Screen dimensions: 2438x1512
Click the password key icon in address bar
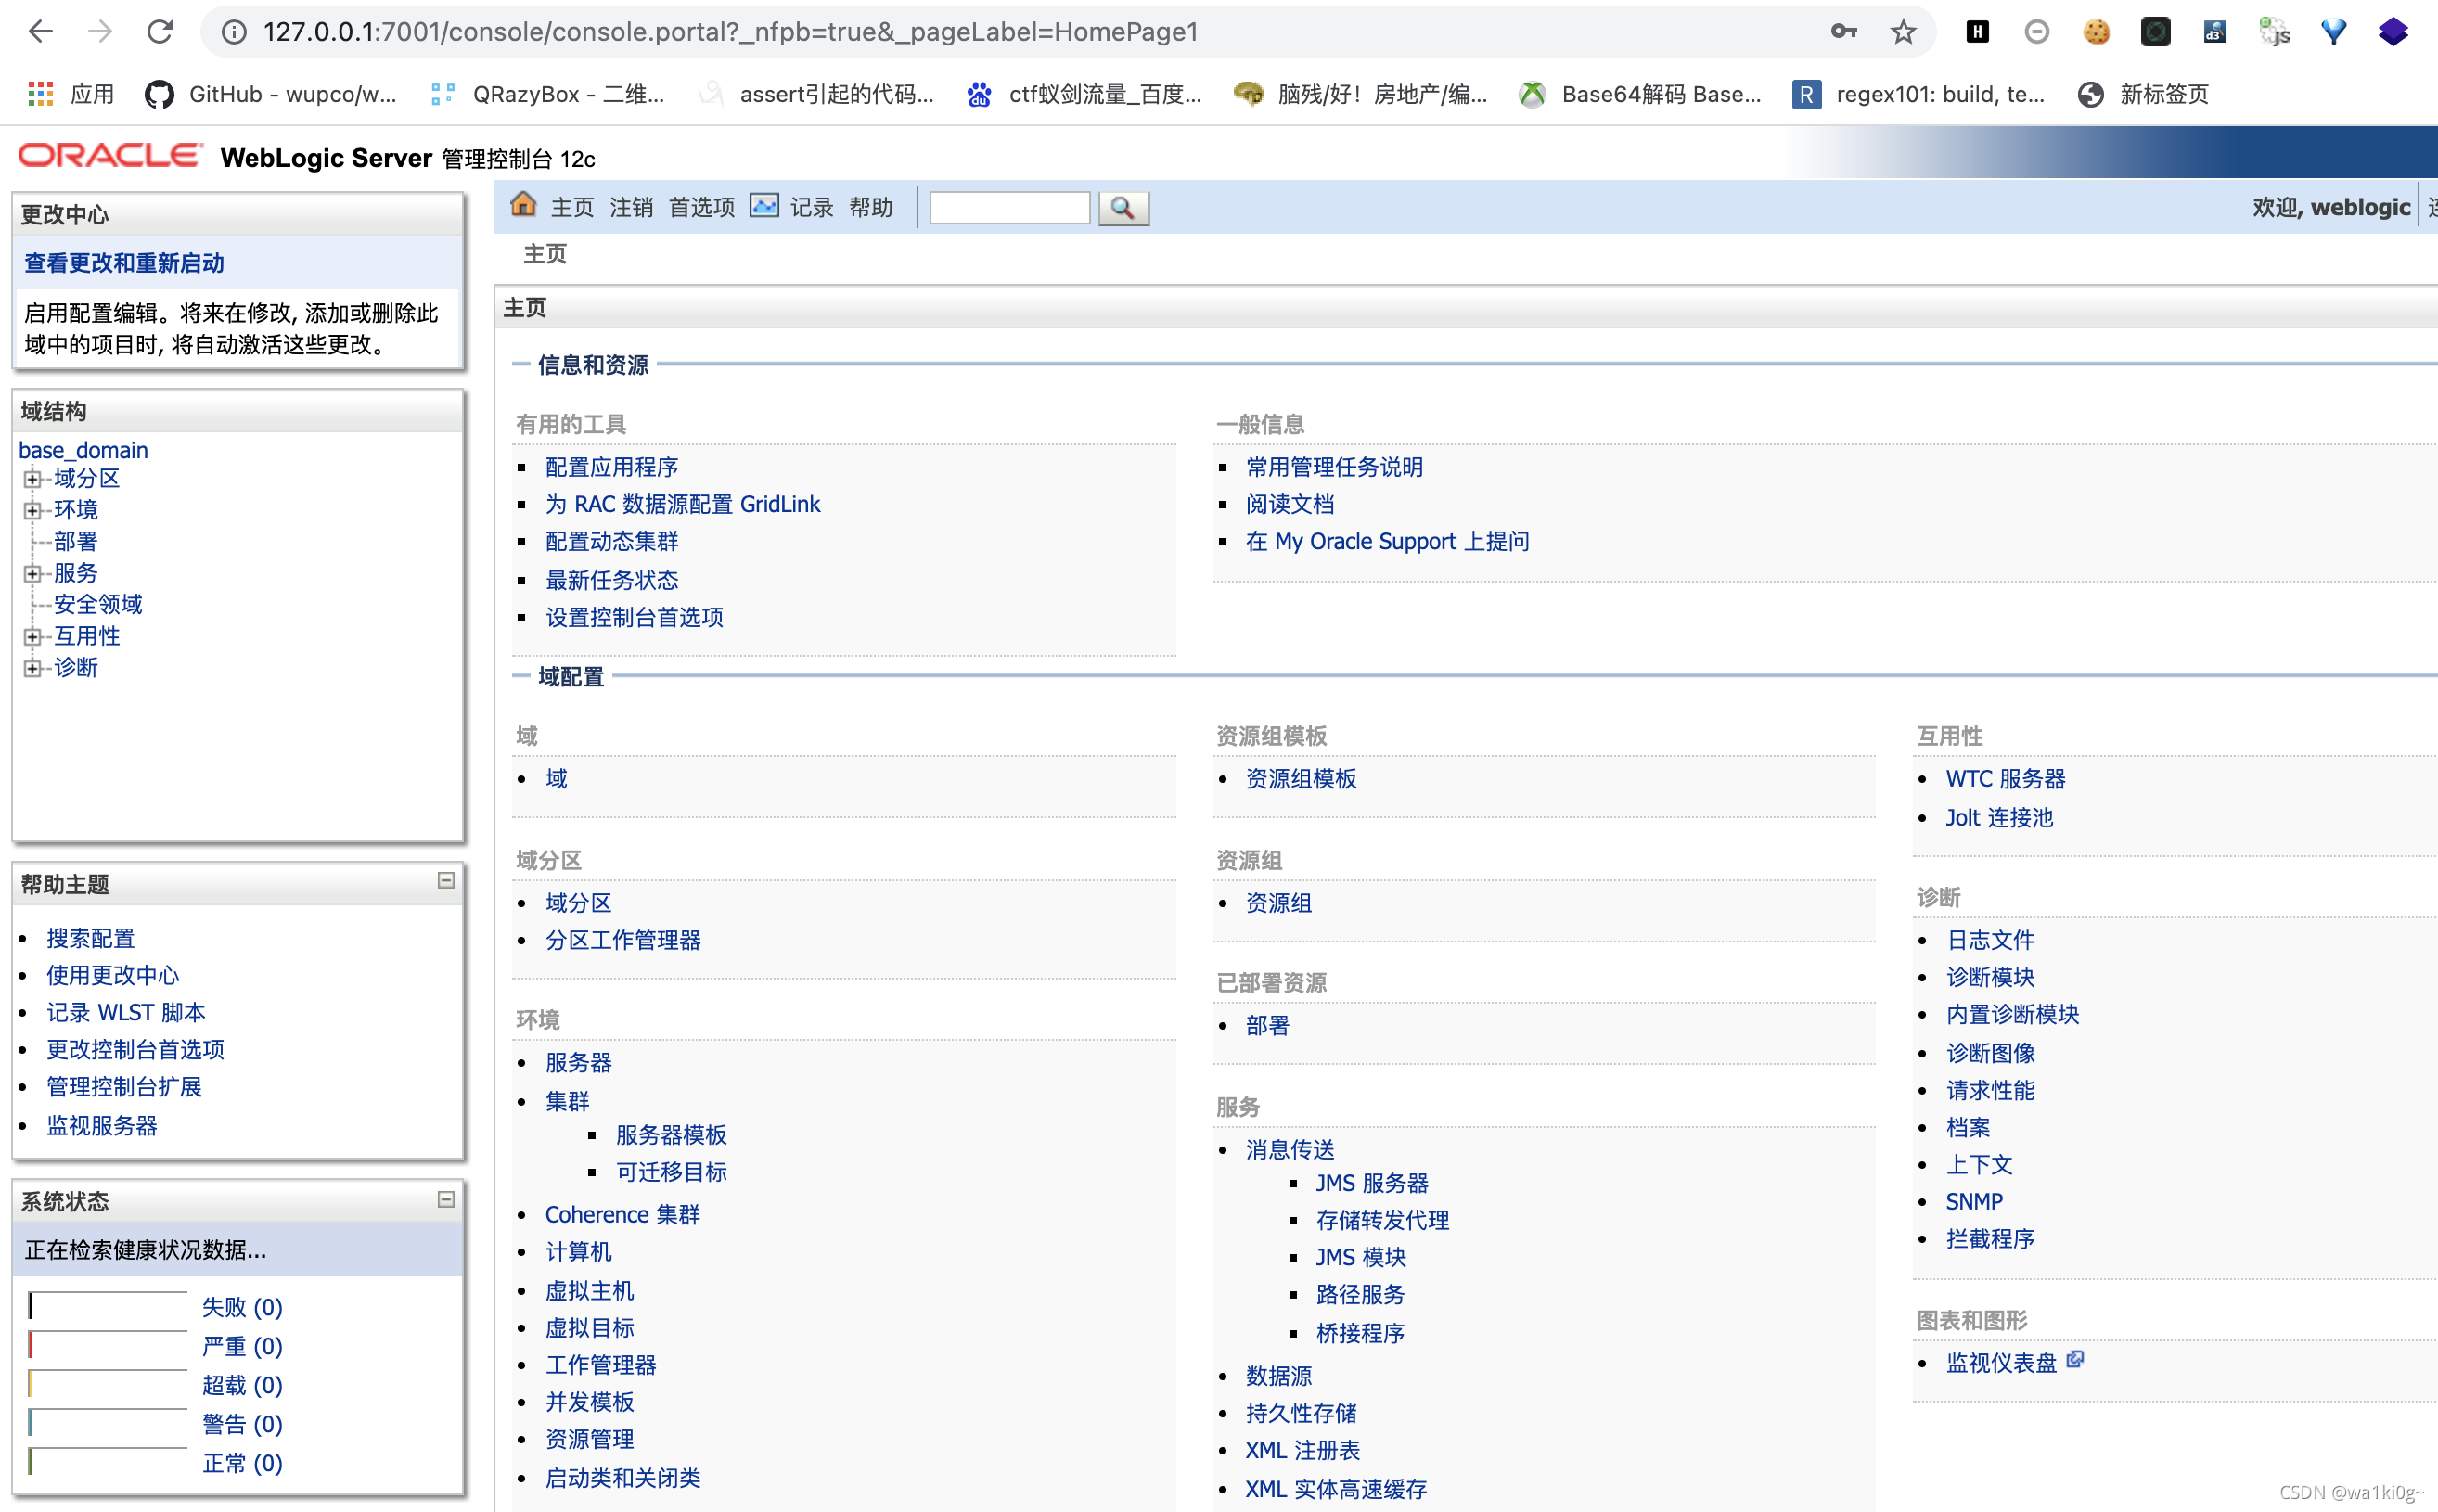1844,32
